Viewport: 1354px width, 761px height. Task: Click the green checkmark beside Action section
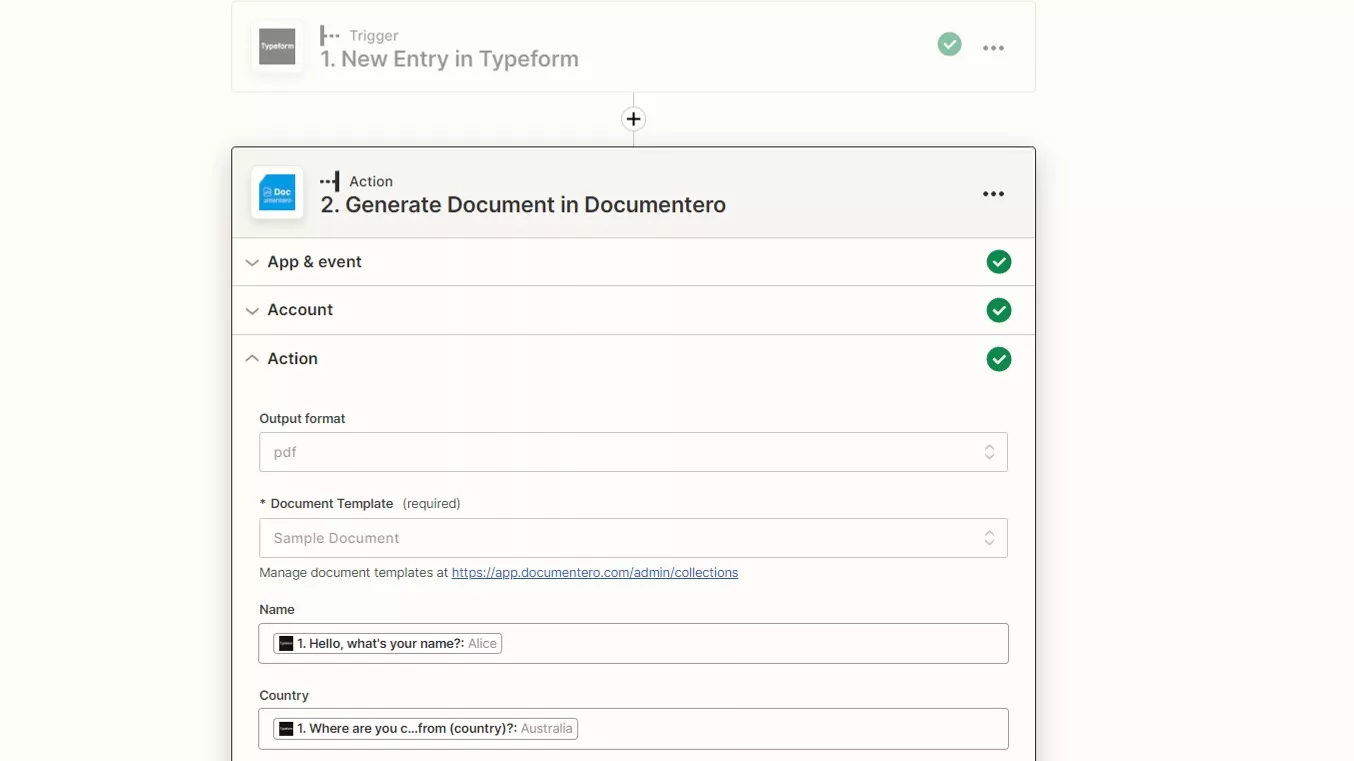998,359
